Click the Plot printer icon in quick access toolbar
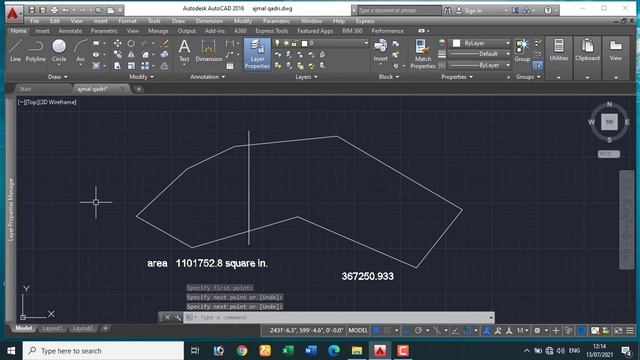Image resolution: width=640 pixels, height=360 pixels. click(54, 10)
